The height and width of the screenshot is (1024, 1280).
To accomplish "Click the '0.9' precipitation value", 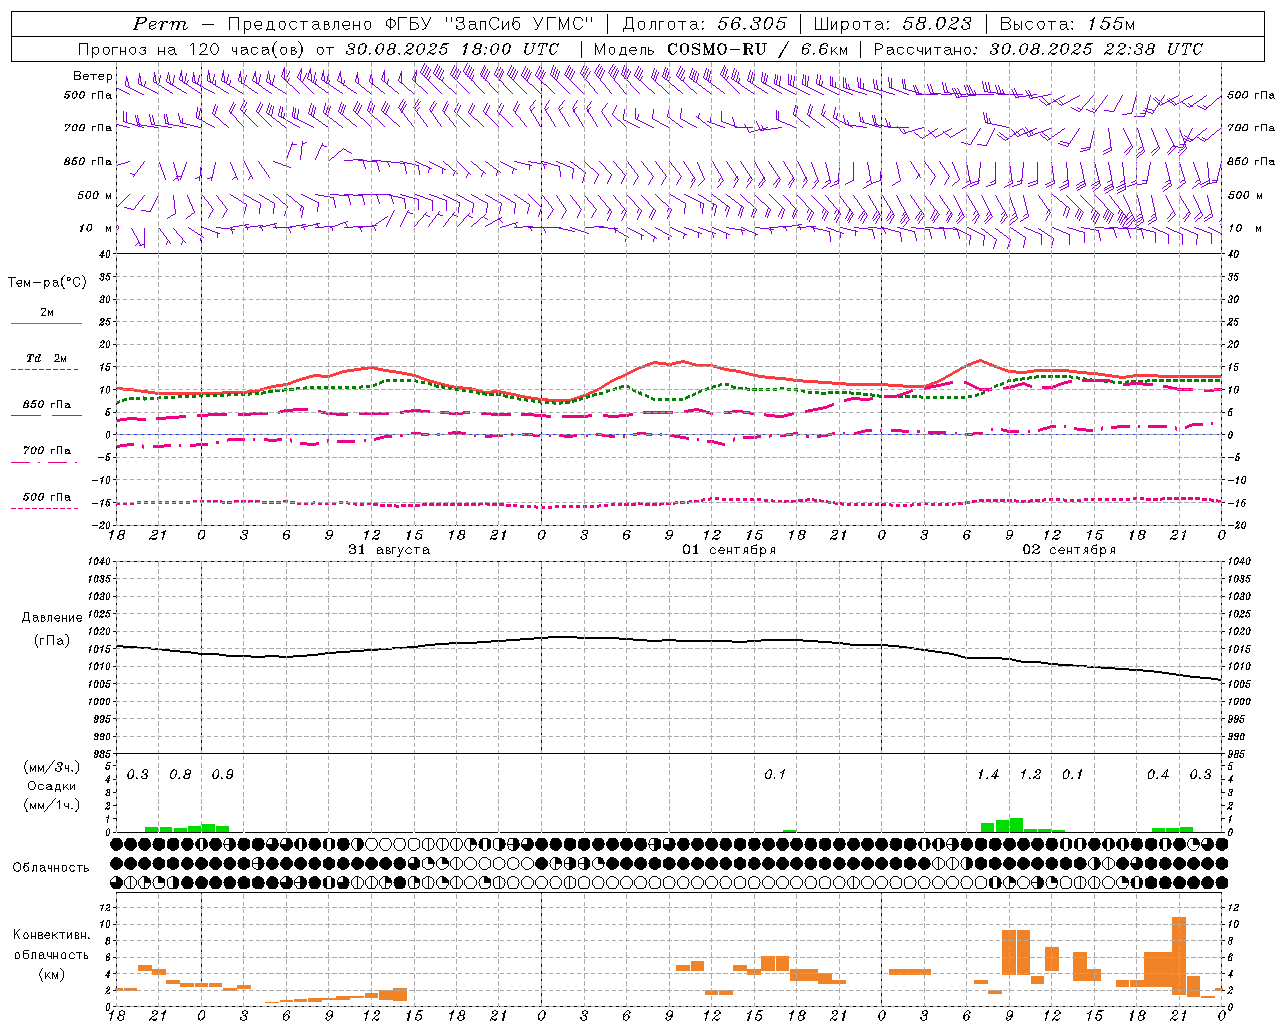I will tap(222, 774).
